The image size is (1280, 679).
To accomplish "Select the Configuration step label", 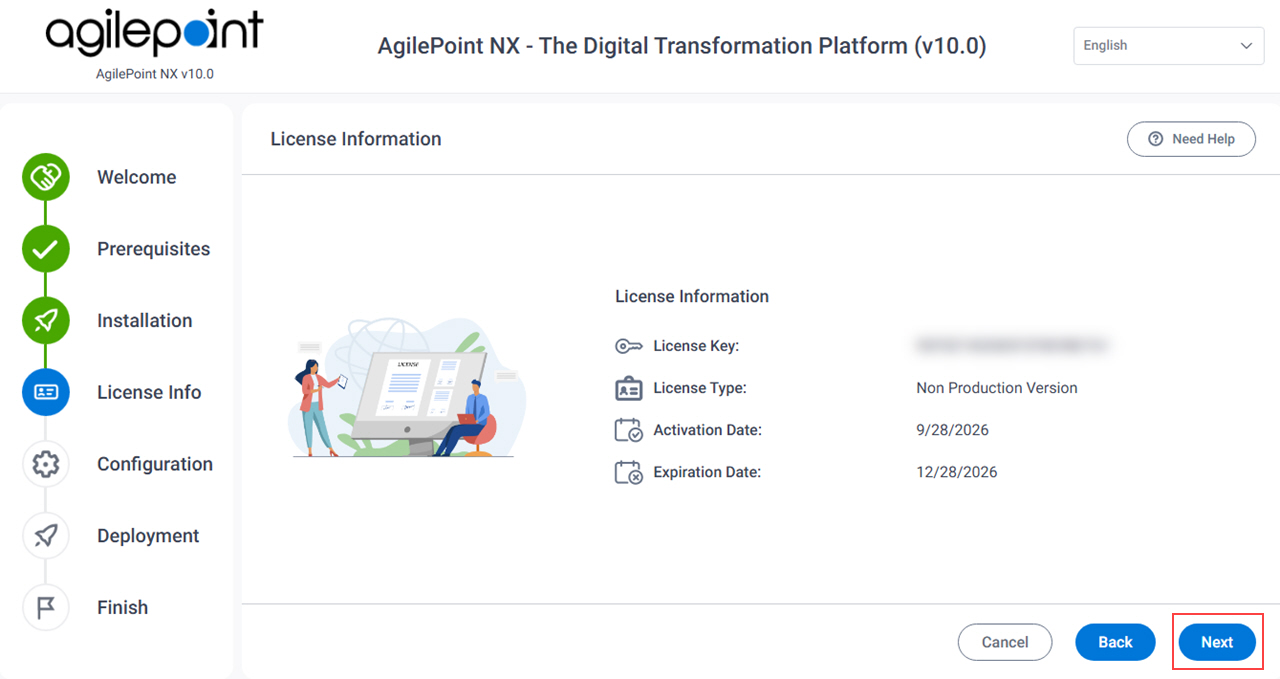I will (155, 464).
